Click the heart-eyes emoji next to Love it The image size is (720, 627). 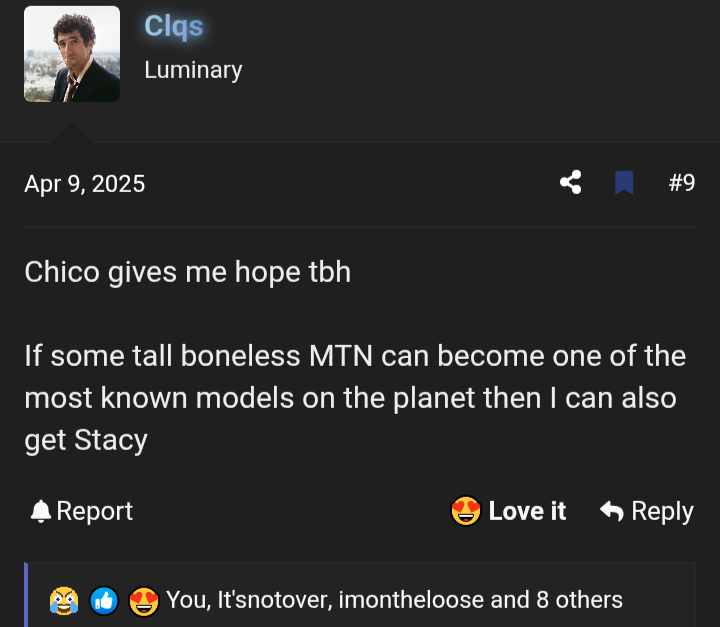[466, 511]
